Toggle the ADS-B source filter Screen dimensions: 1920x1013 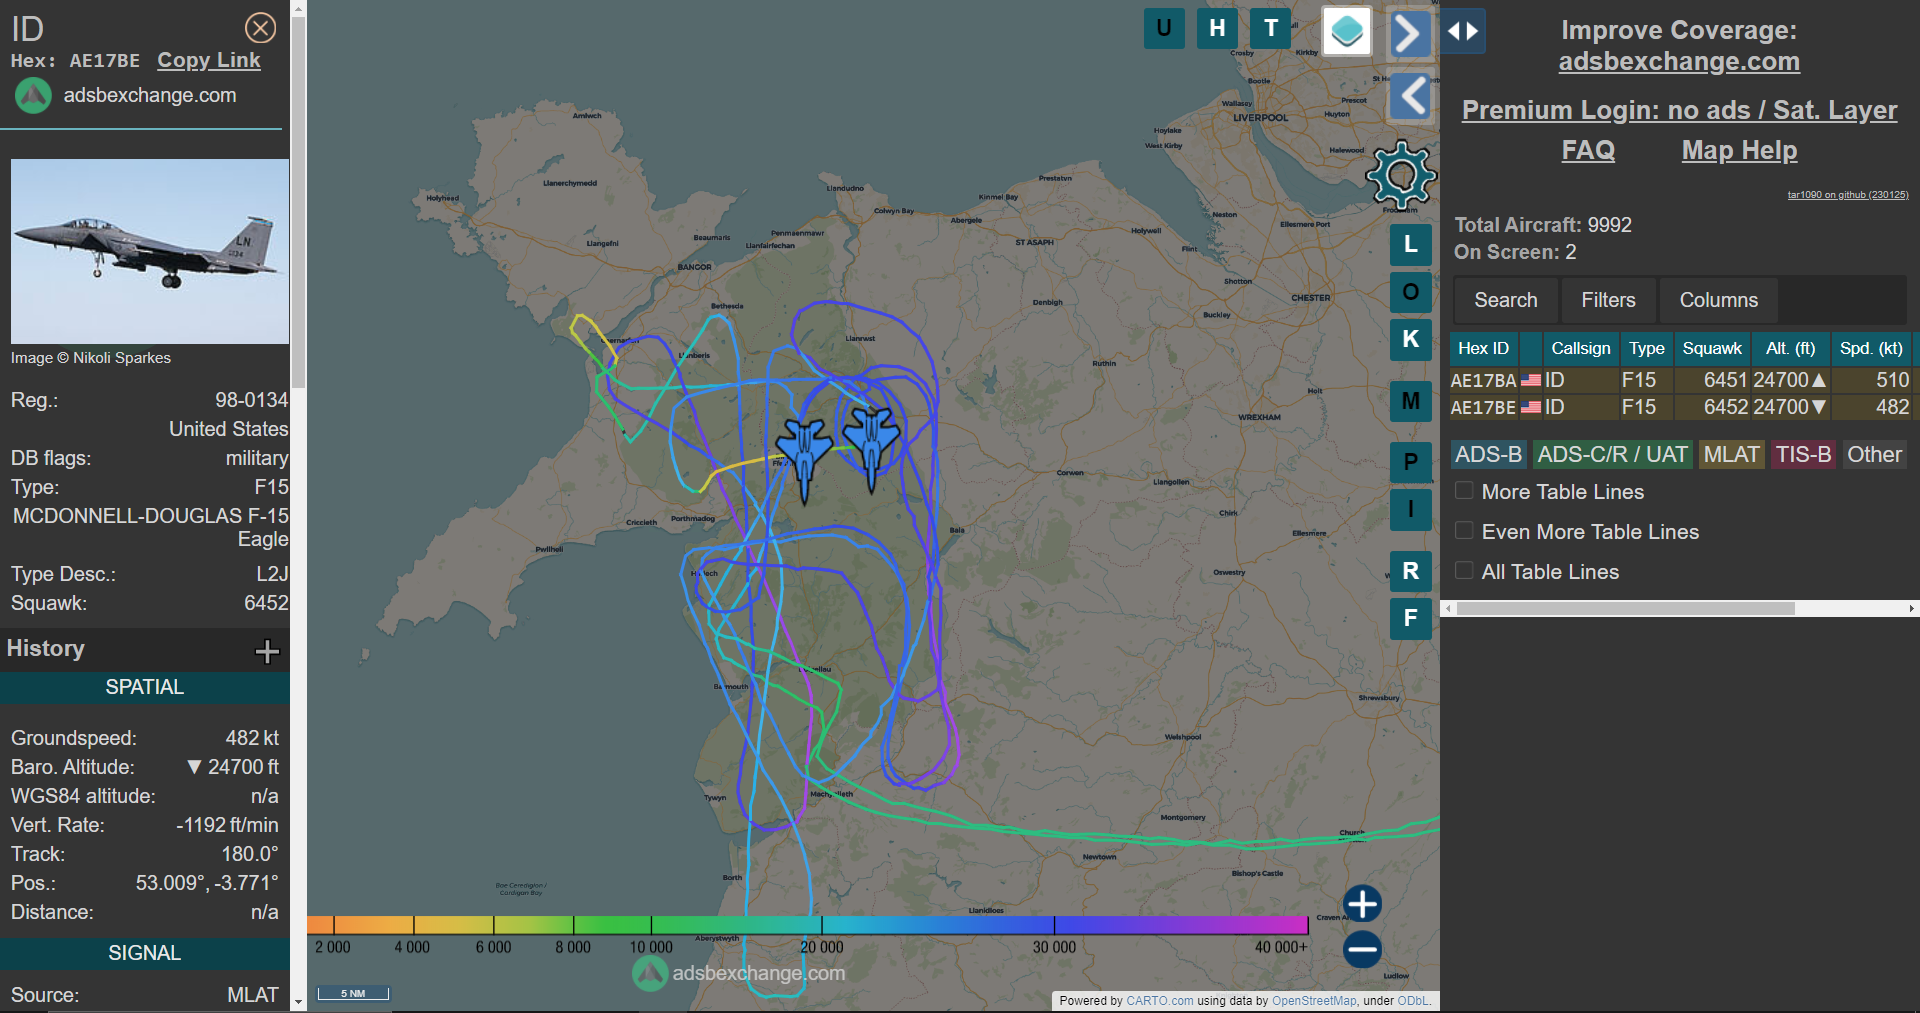(x=1488, y=455)
